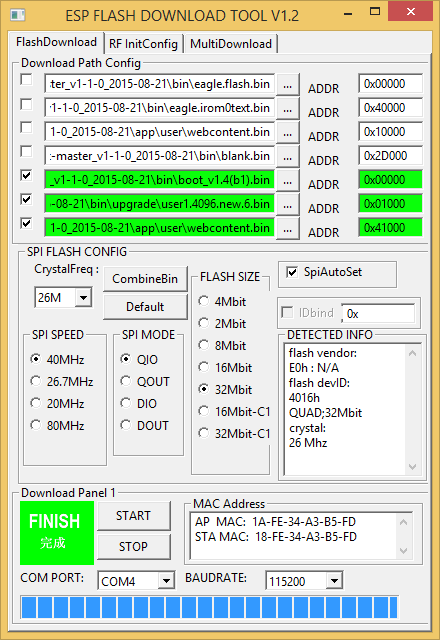440x640 pixels.
Task: Uncheck the SpiAutoSet option
Action: (292, 272)
